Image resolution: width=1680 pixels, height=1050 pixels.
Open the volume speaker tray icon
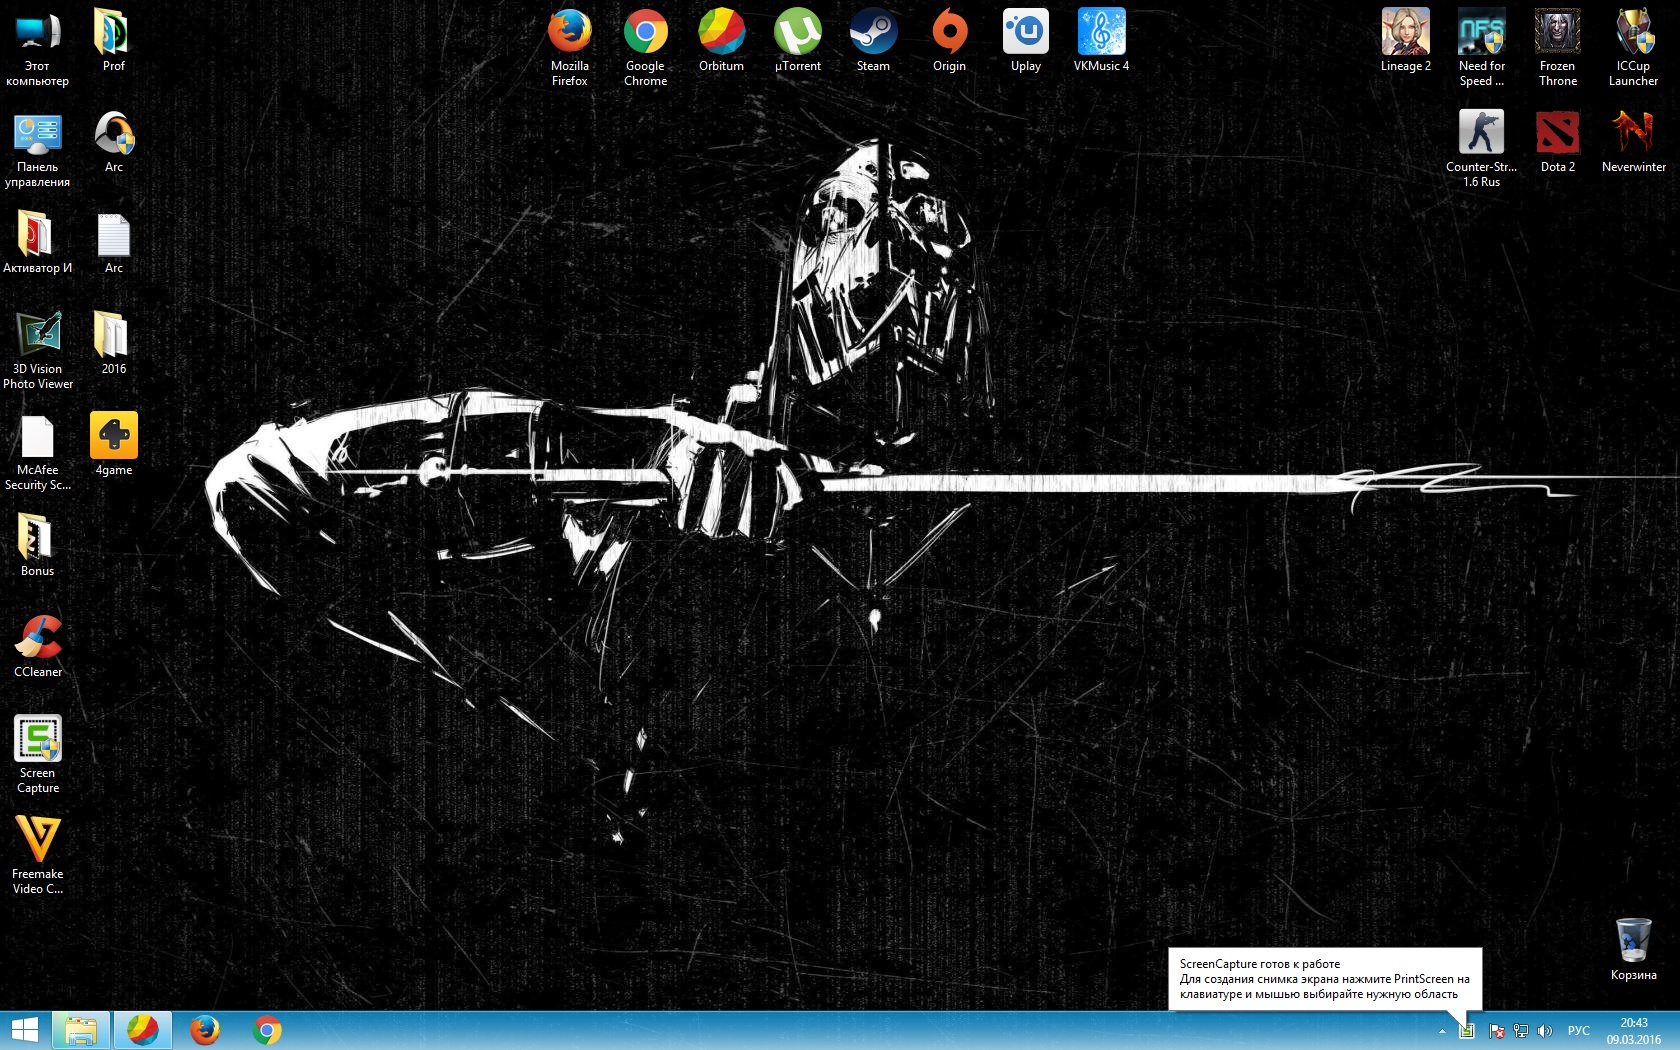[x=1545, y=1031]
